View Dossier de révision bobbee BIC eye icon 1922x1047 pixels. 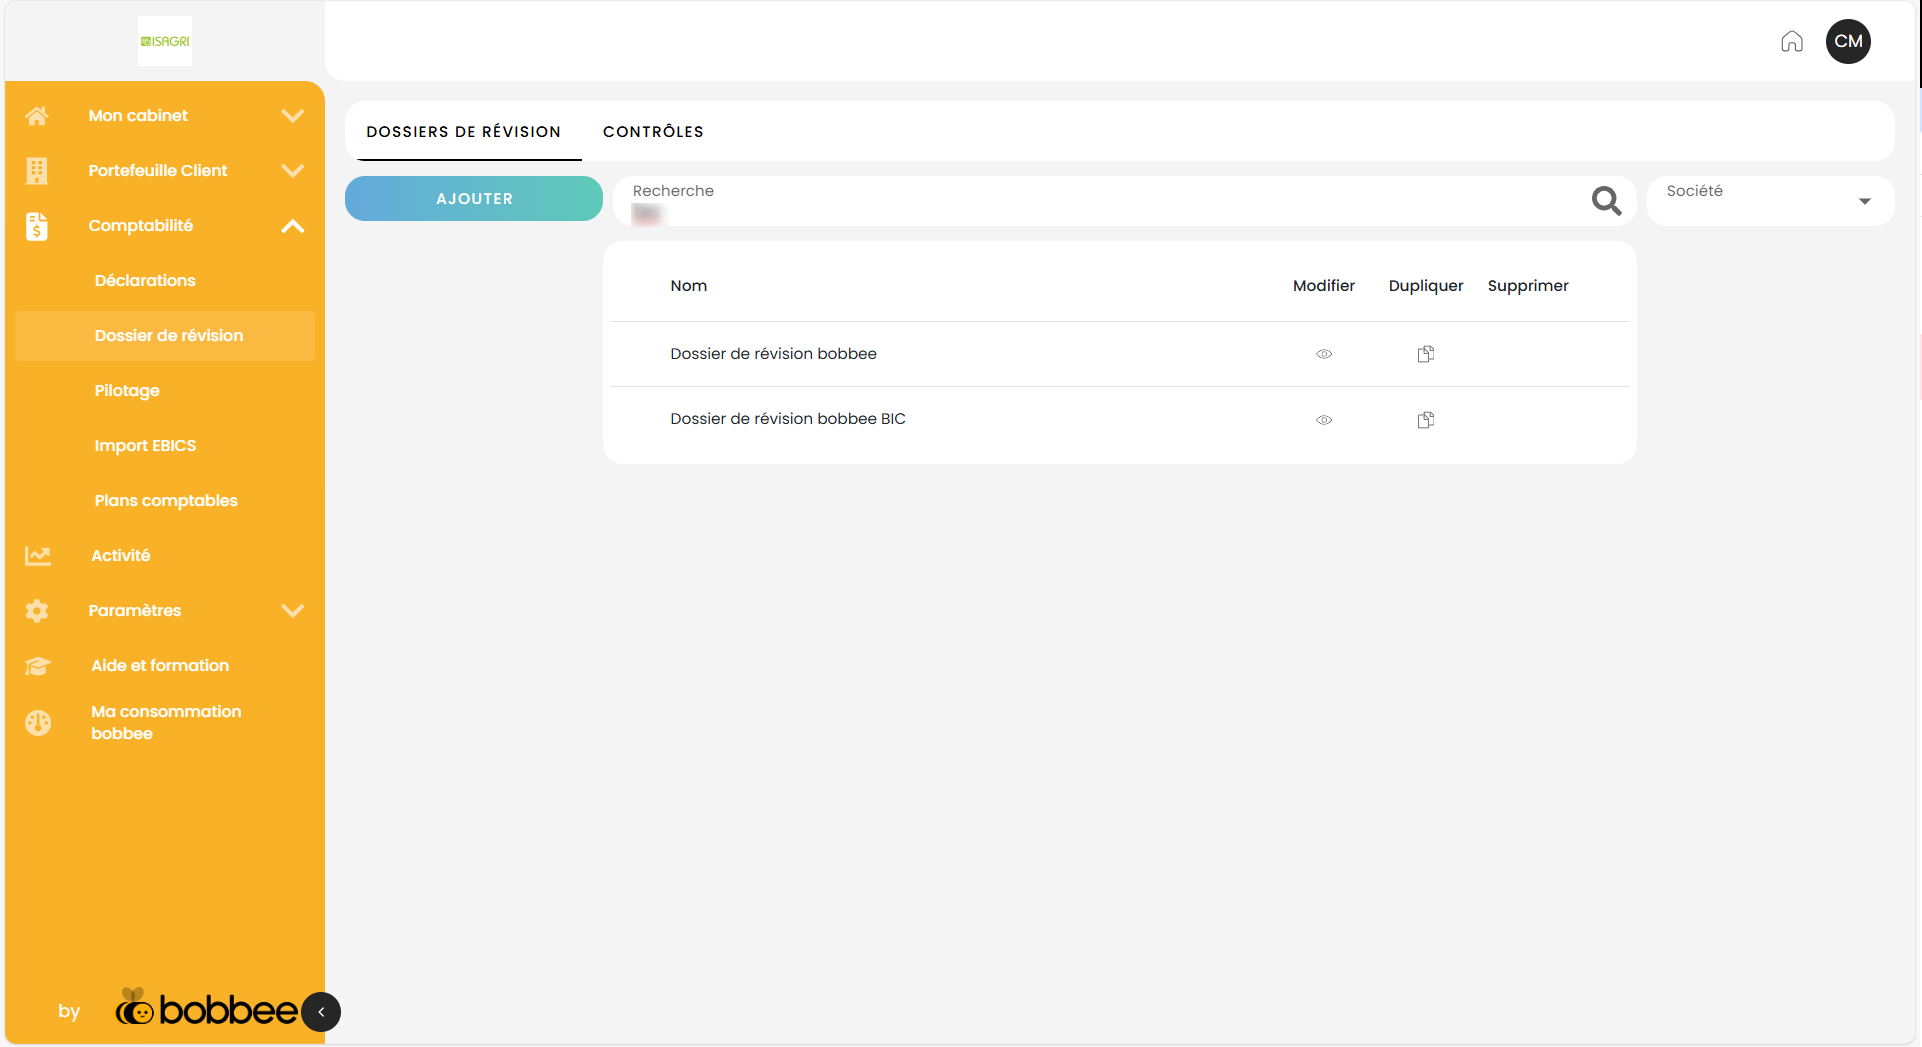[1324, 420]
